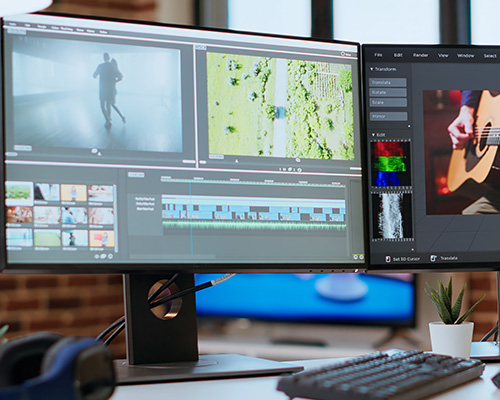Click the media bin vertical scrollbar
Viewport: 500px width, 400px height.
[116, 218]
